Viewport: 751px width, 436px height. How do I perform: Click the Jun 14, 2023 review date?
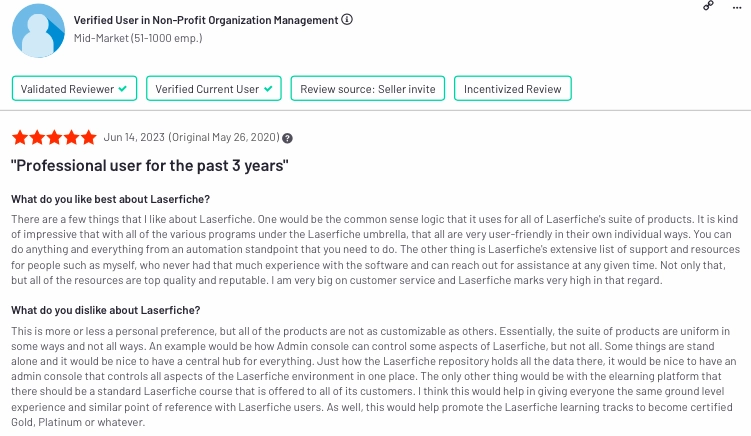[x=134, y=138]
